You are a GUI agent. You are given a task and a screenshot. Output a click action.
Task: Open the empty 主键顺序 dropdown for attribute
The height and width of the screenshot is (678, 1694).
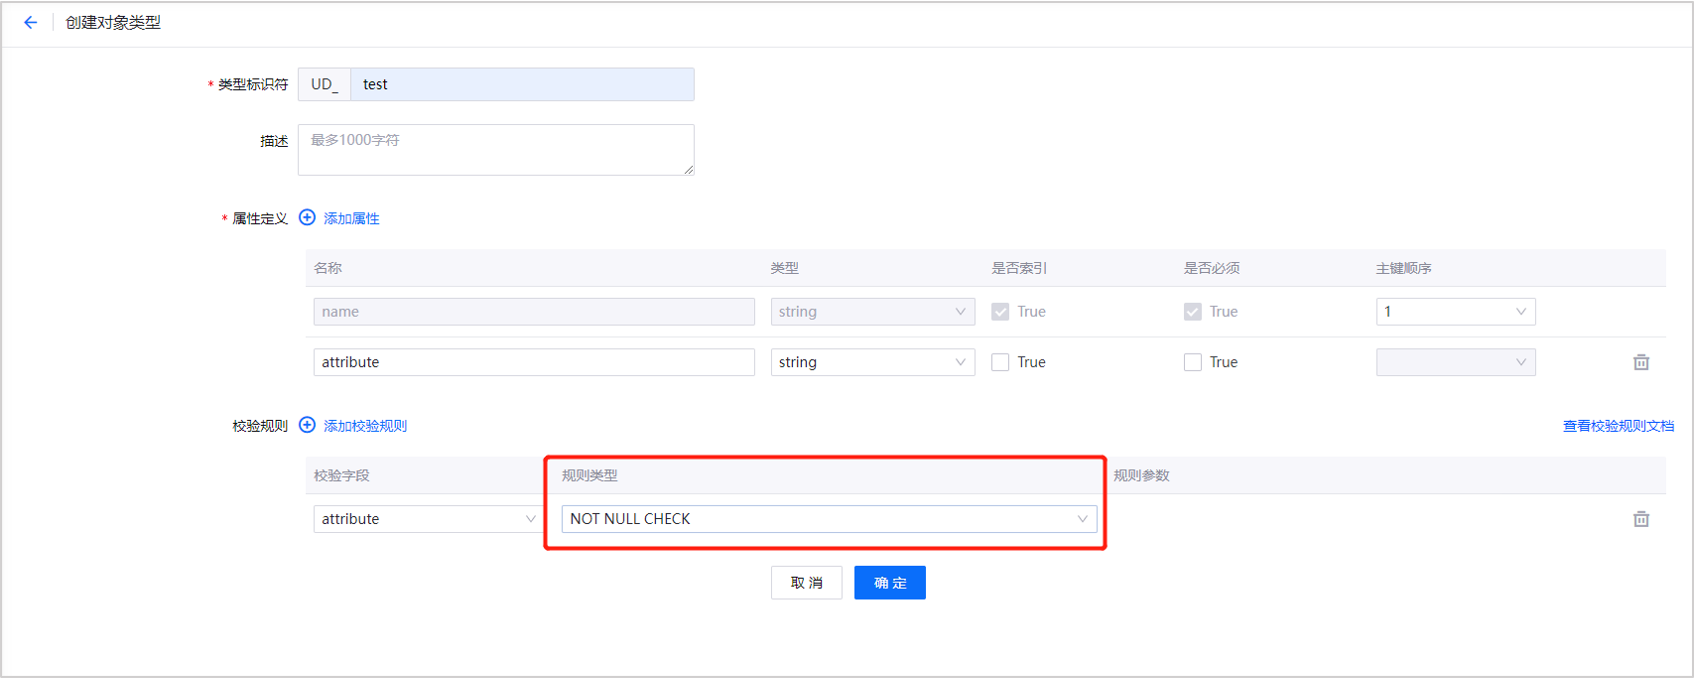click(1455, 362)
